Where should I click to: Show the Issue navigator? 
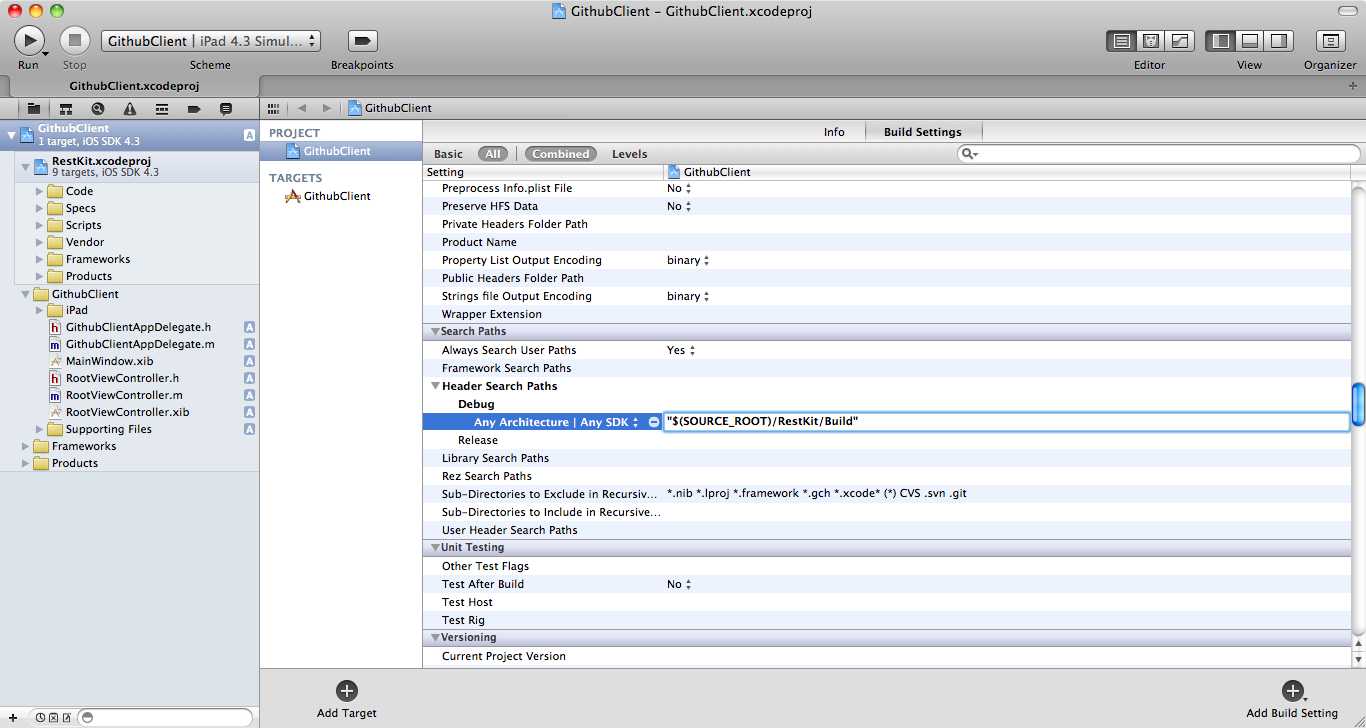tap(130, 108)
